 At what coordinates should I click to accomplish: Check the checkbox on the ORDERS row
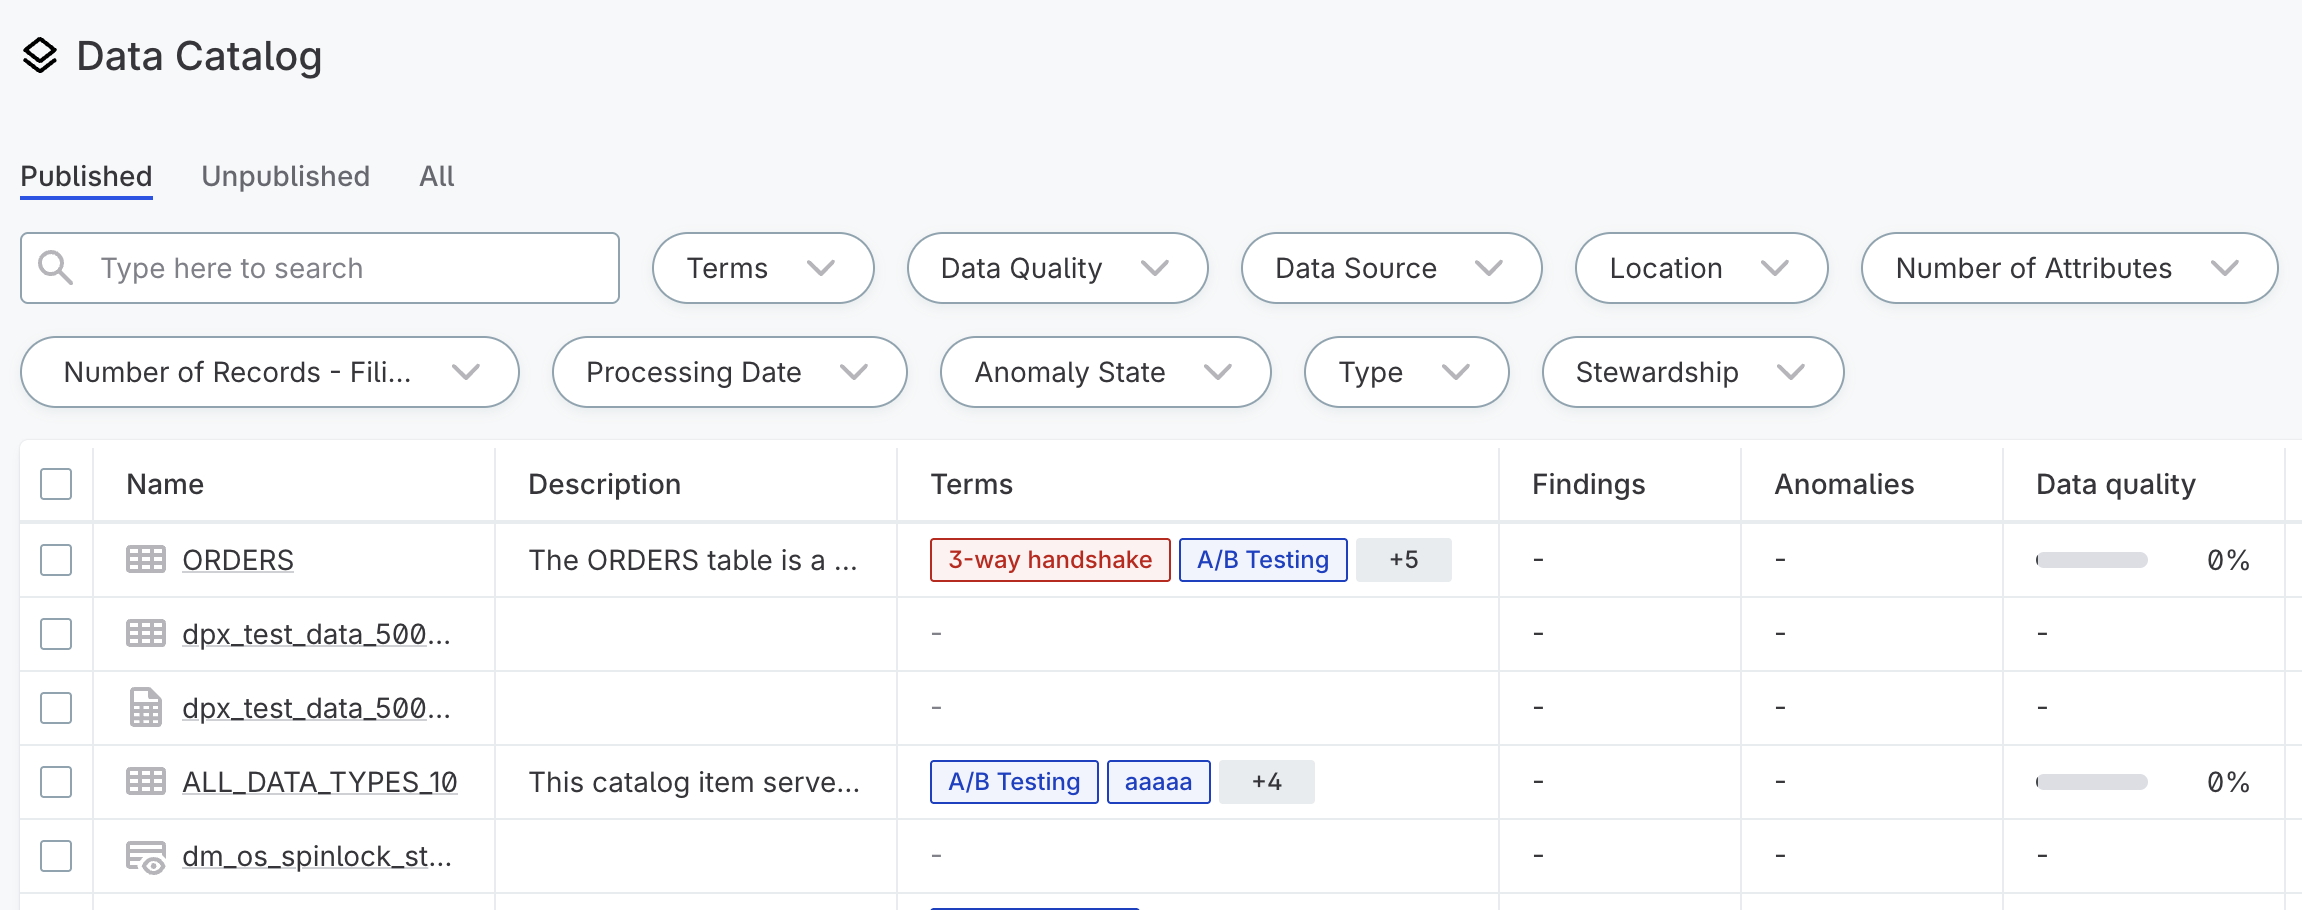(55, 559)
